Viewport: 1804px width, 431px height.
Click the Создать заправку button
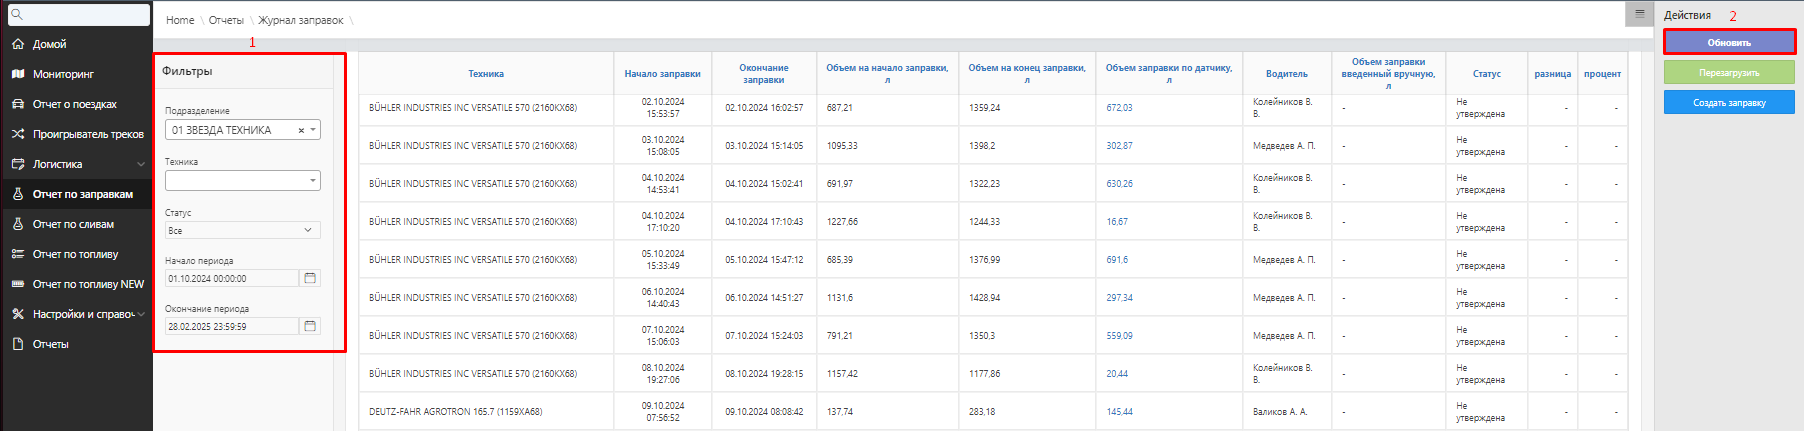[1728, 103]
